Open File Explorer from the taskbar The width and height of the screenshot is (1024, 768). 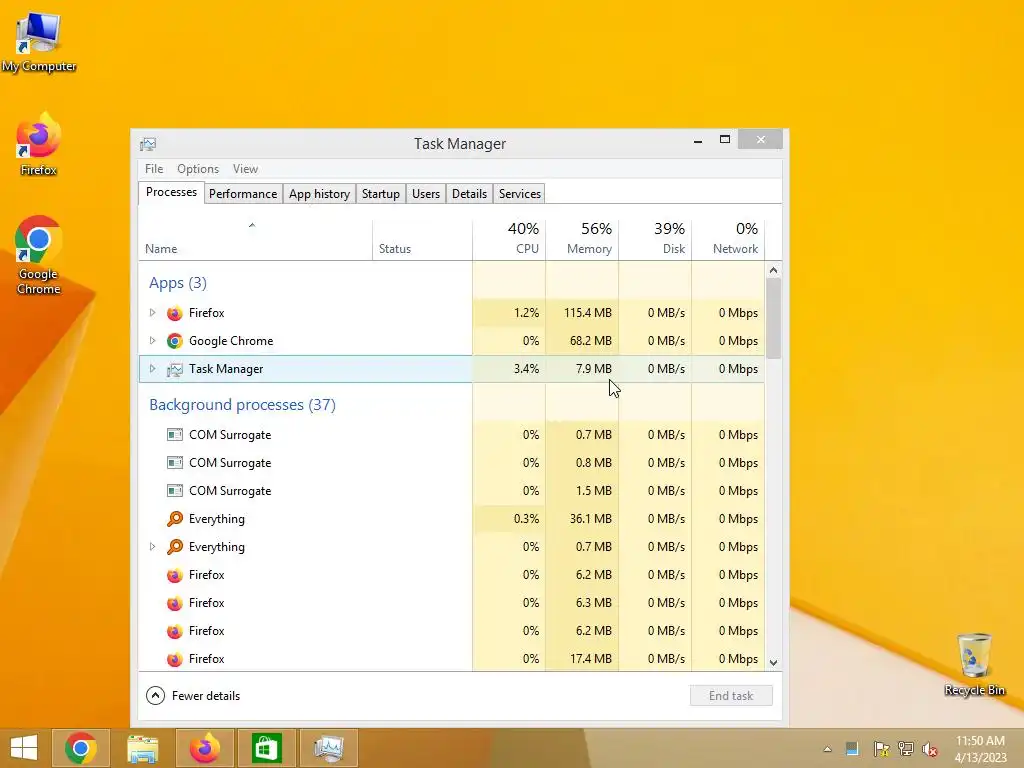tap(142, 748)
